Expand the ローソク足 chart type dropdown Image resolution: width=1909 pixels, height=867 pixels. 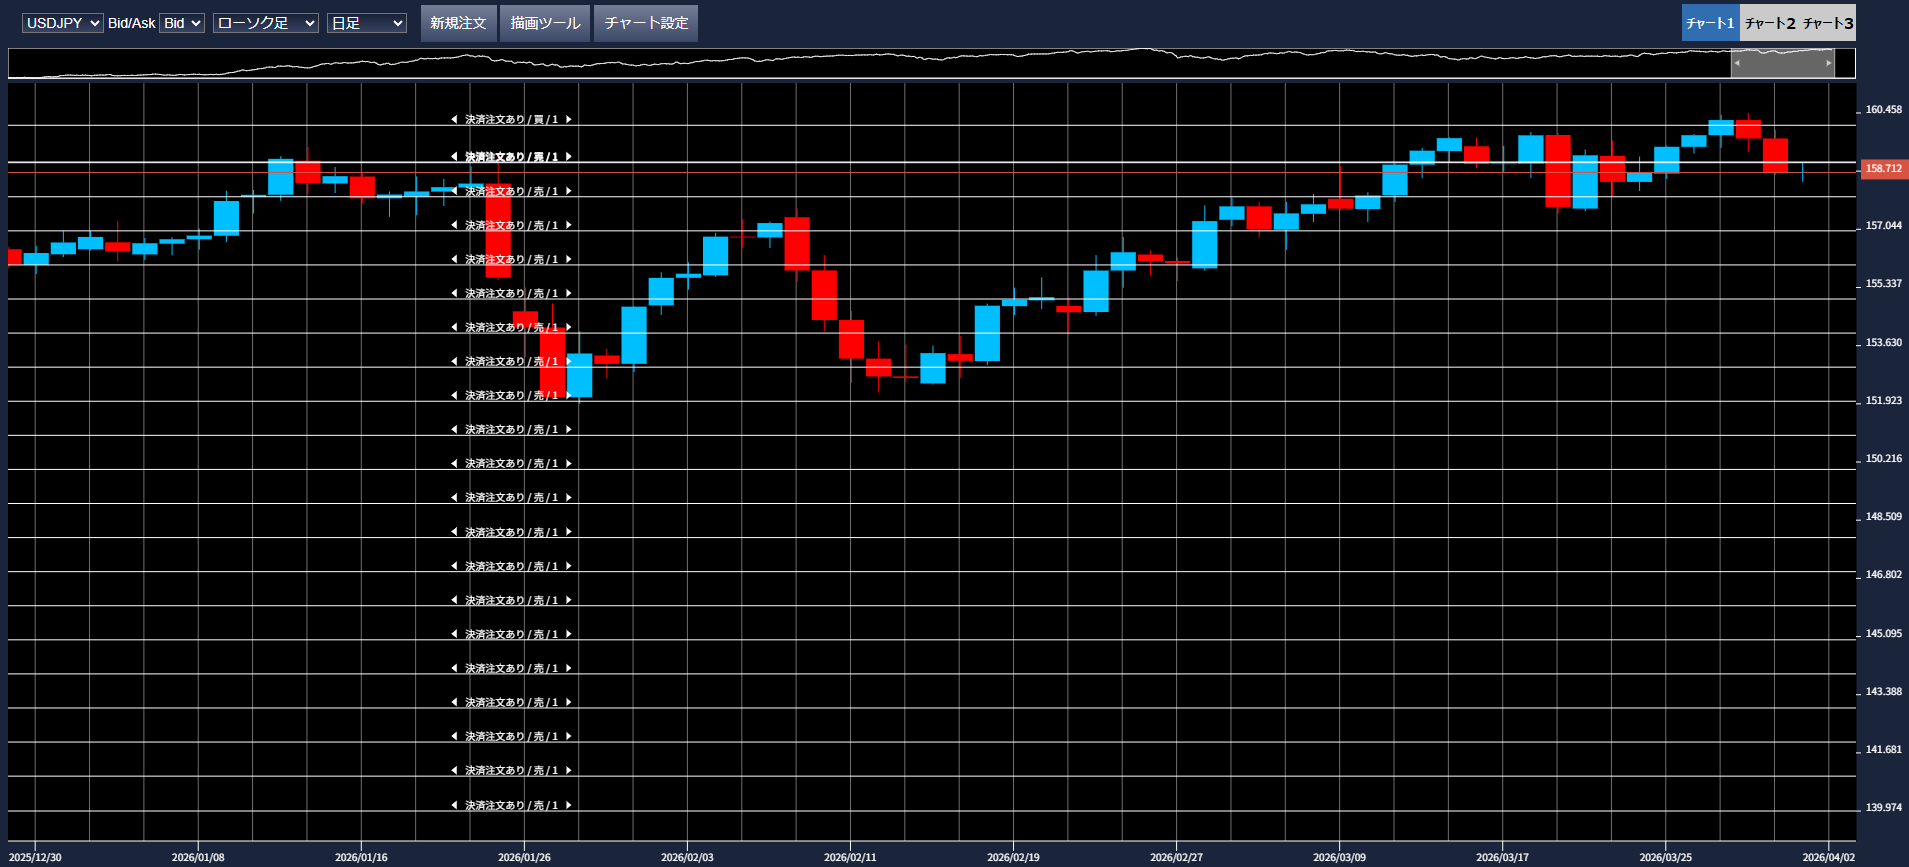click(x=266, y=23)
